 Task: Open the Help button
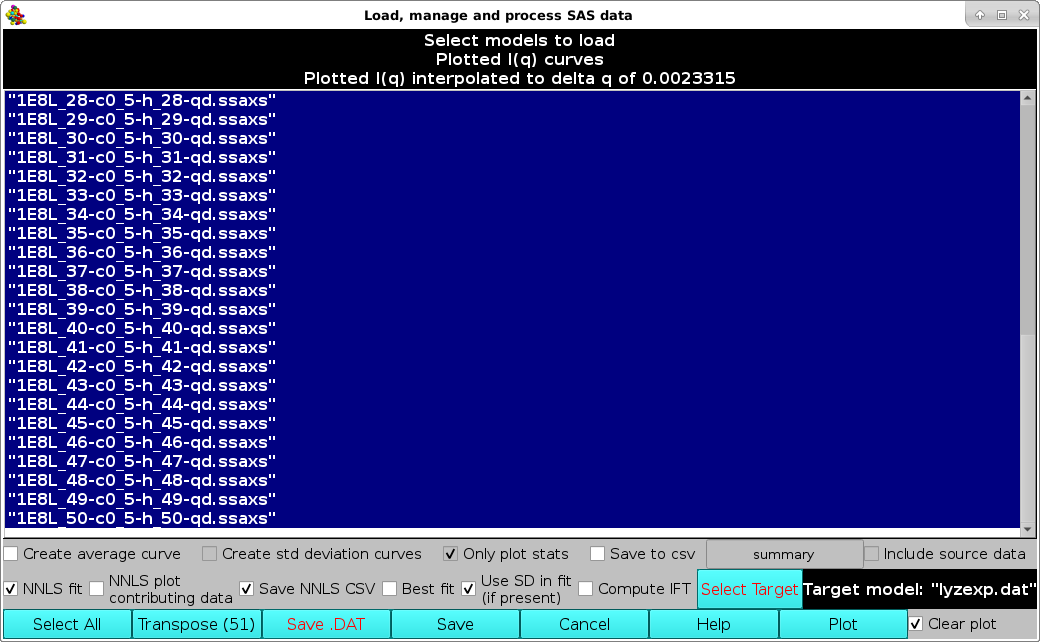713,624
